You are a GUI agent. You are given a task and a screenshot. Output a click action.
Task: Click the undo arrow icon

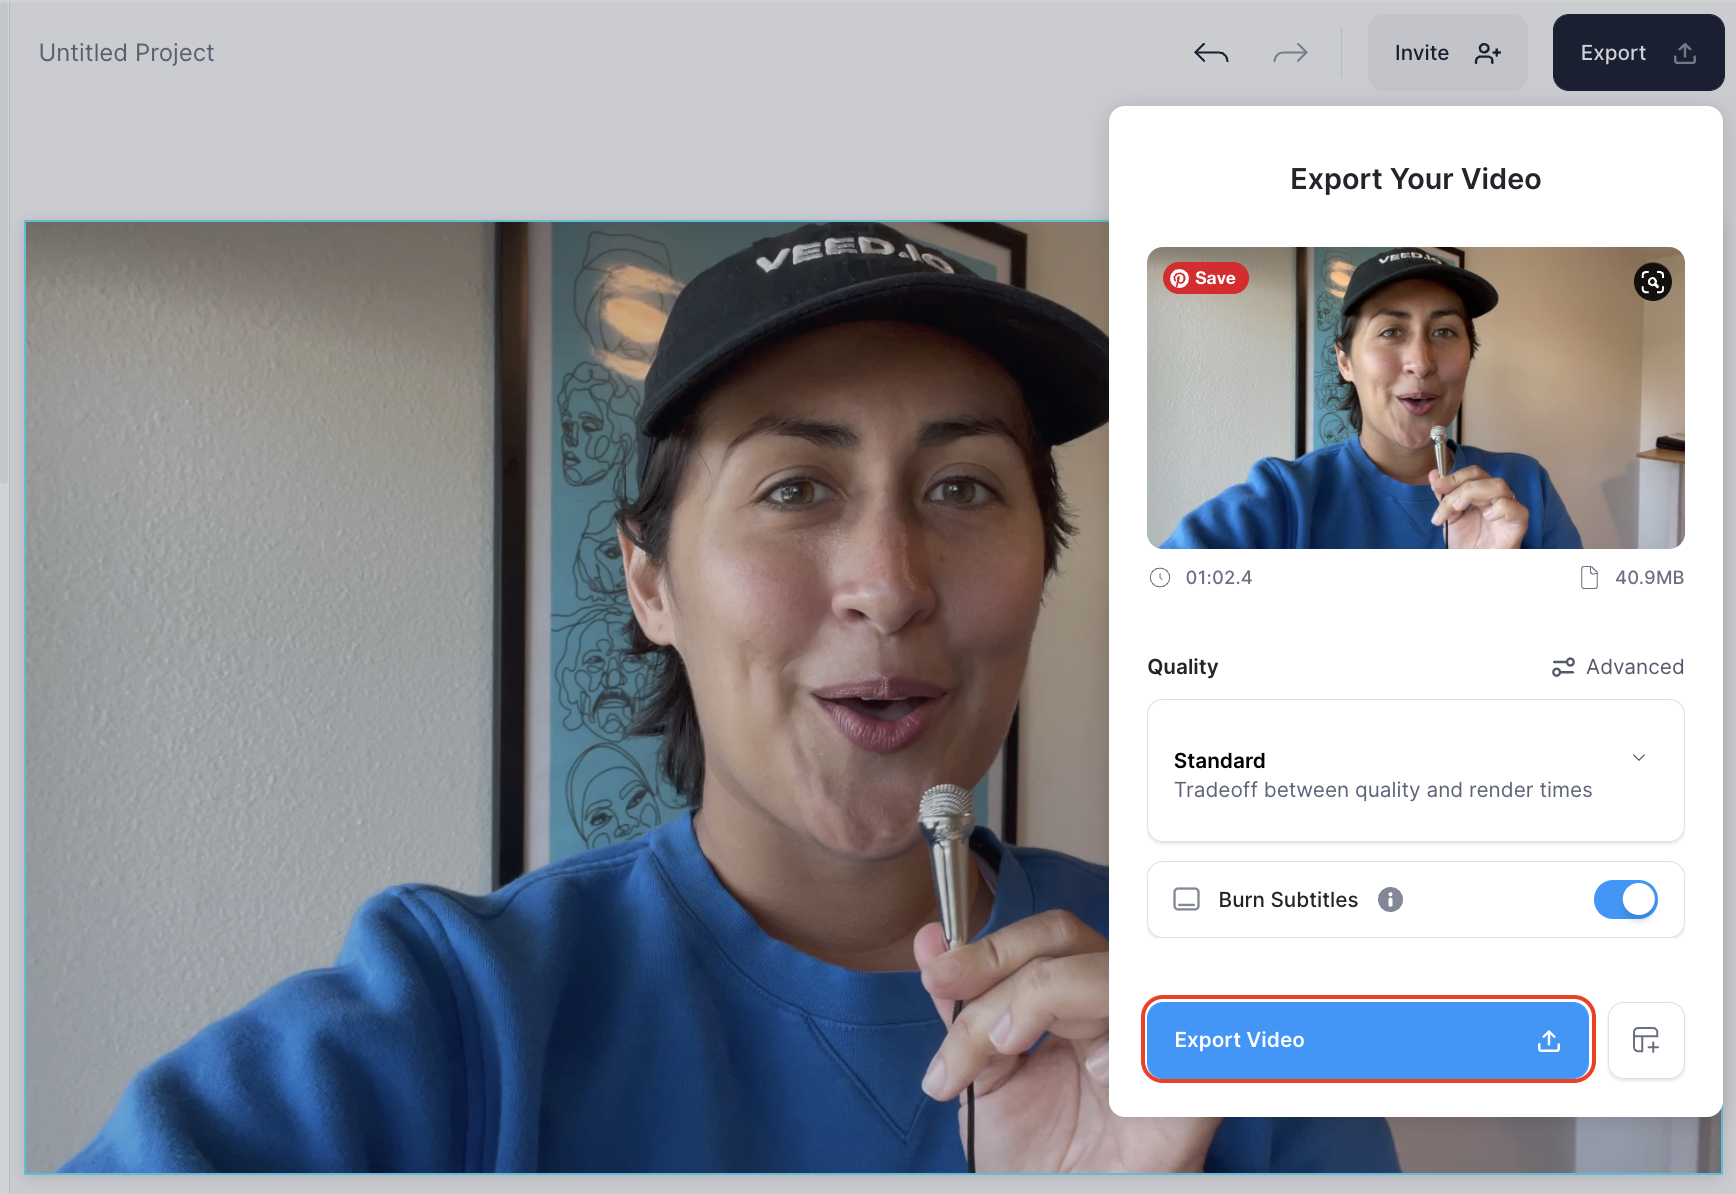coord(1211,52)
